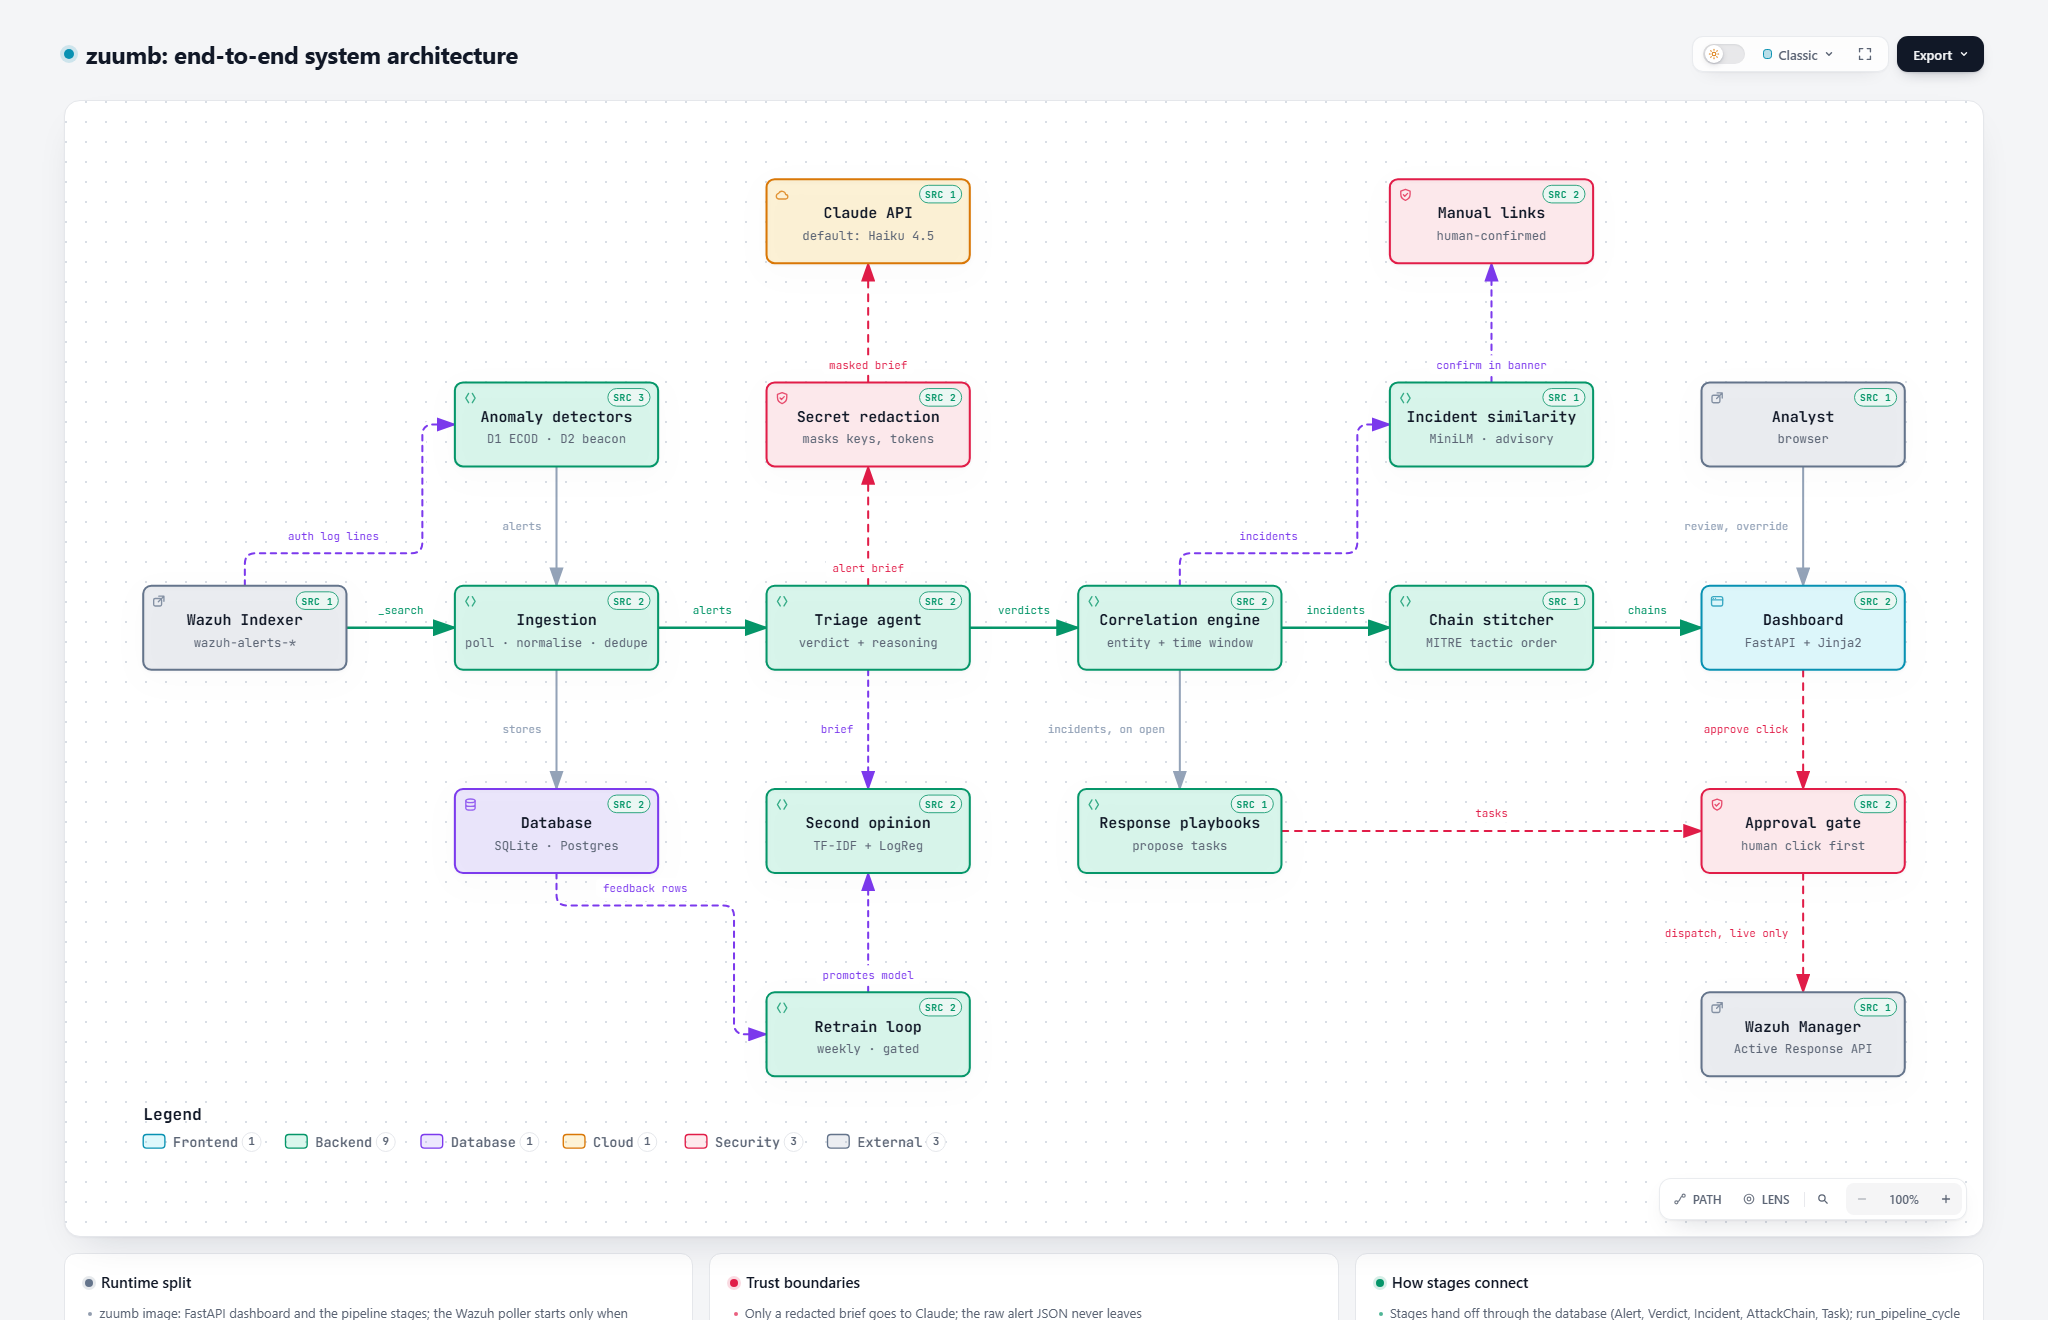Image resolution: width=2048 pixels, height=1320 pixels.
Task: Click the external icon on Wazuh Indexer node
Action: 159,601
